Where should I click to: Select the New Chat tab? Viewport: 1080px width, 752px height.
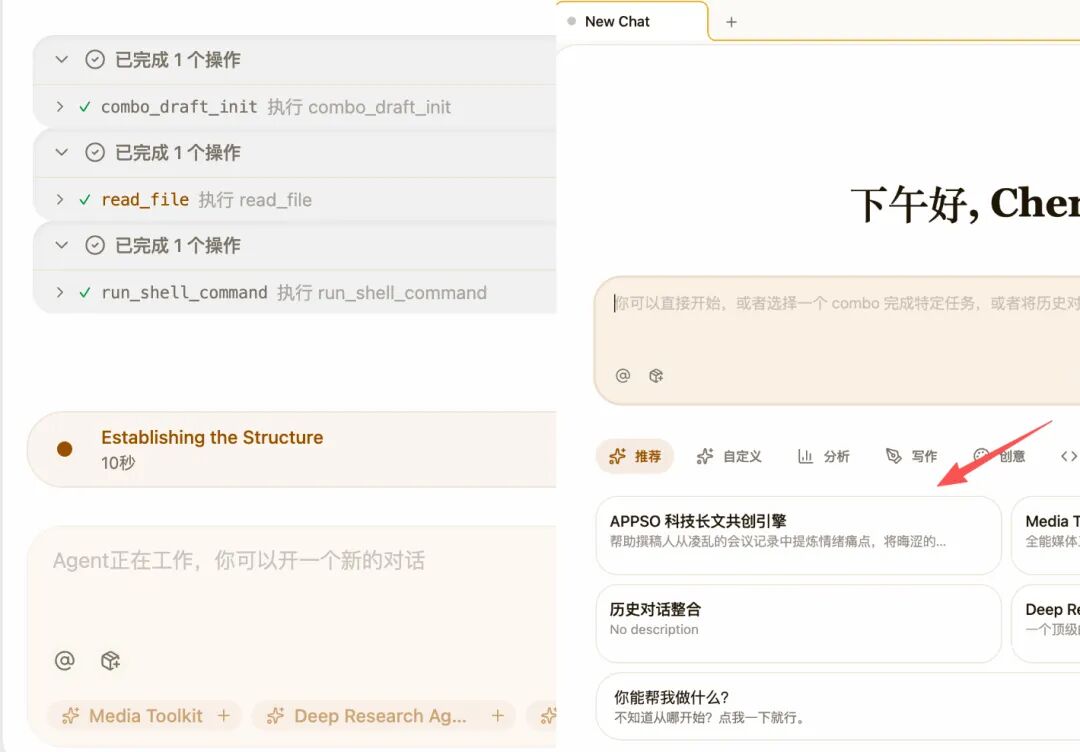point(616,20)
